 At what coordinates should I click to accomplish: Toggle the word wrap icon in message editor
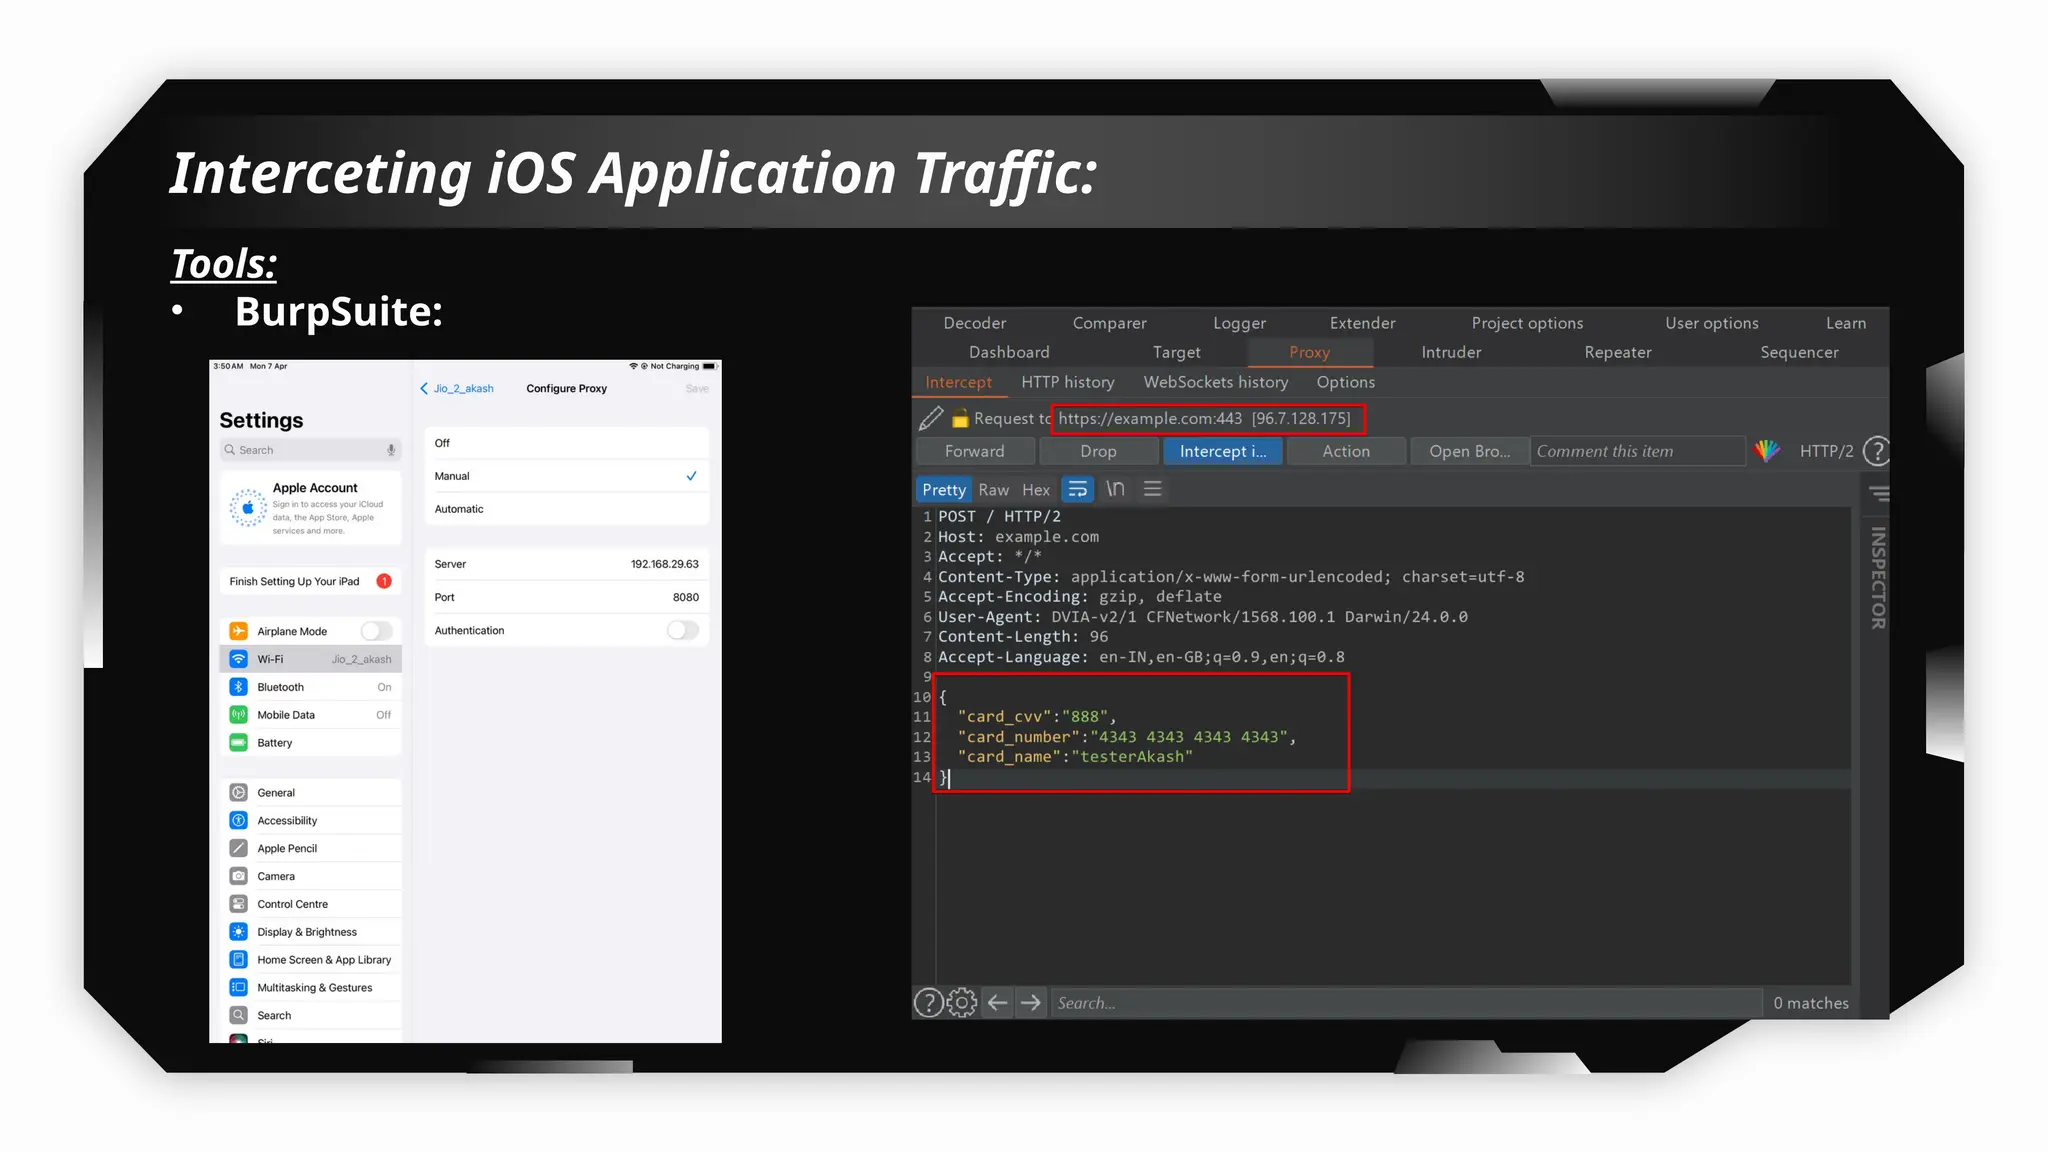(x=1077, y=489)
